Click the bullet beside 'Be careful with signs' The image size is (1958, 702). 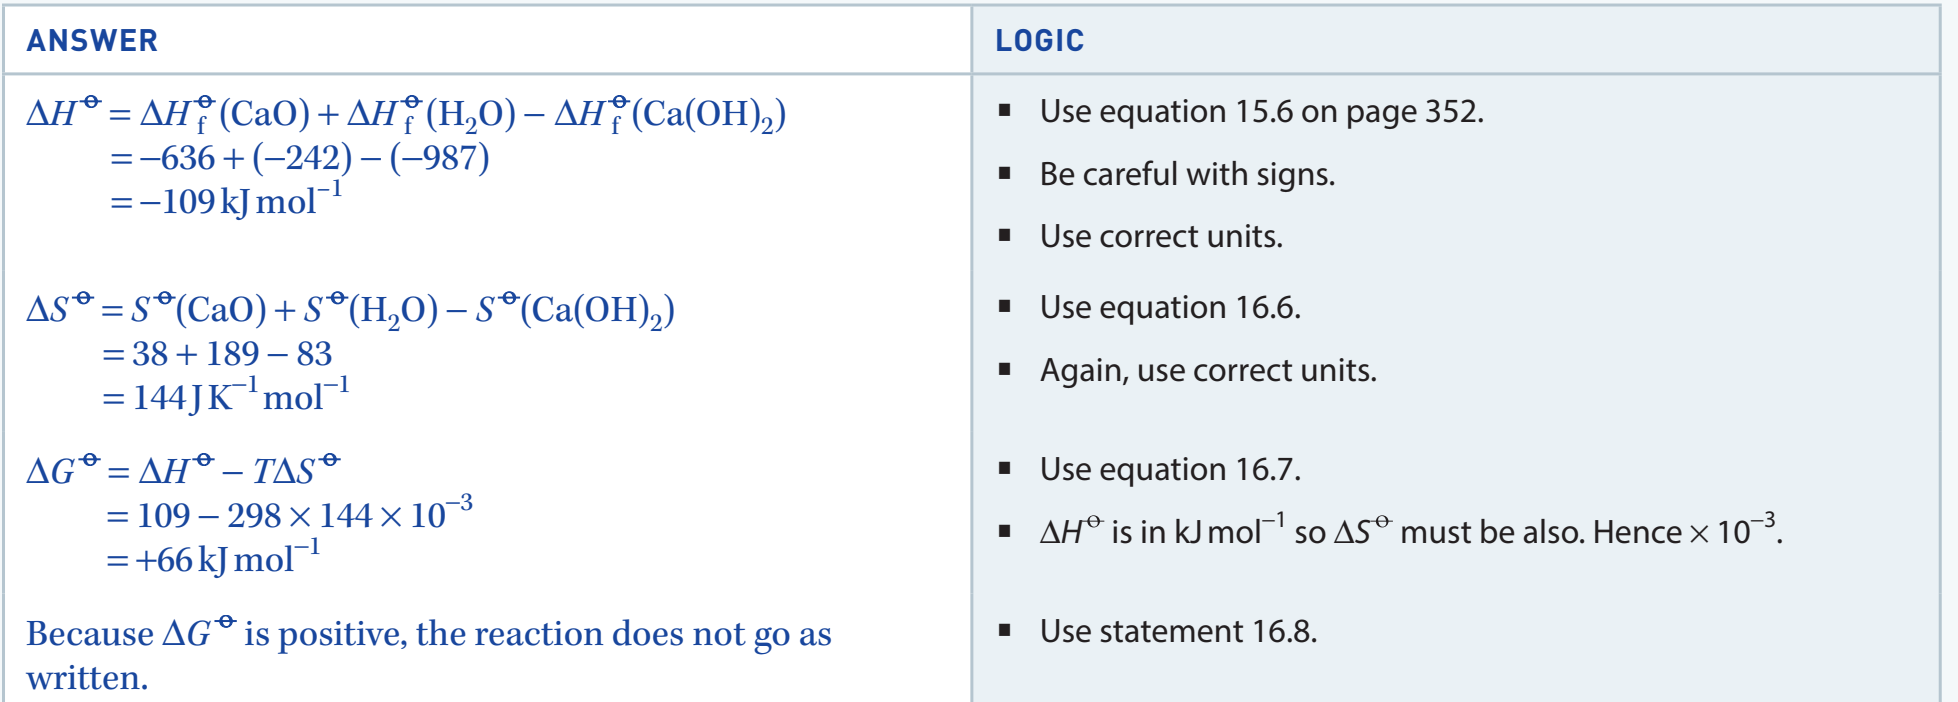tap(1005, 173)
